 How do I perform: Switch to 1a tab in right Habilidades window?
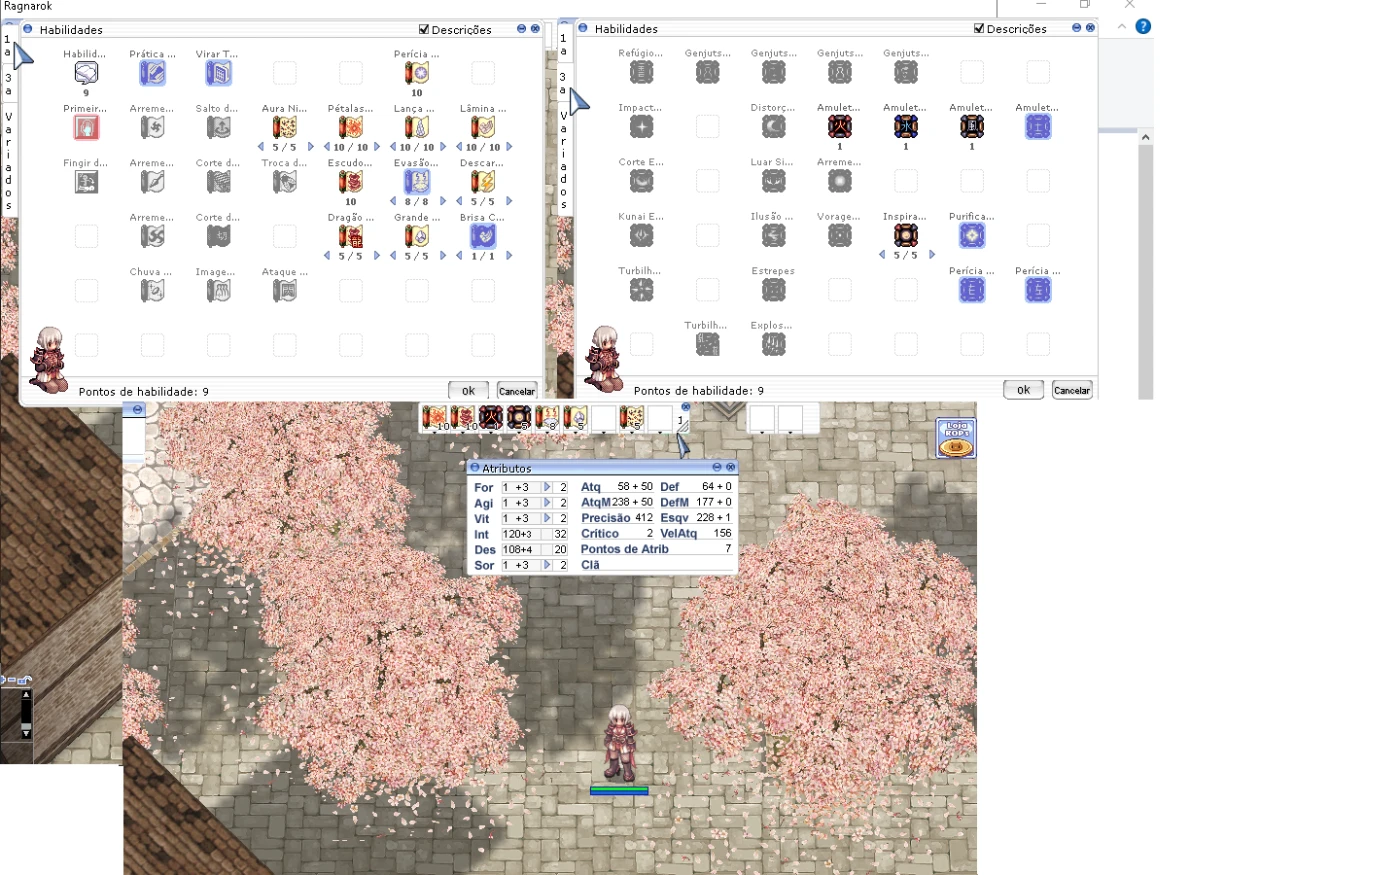coord(563,45)
